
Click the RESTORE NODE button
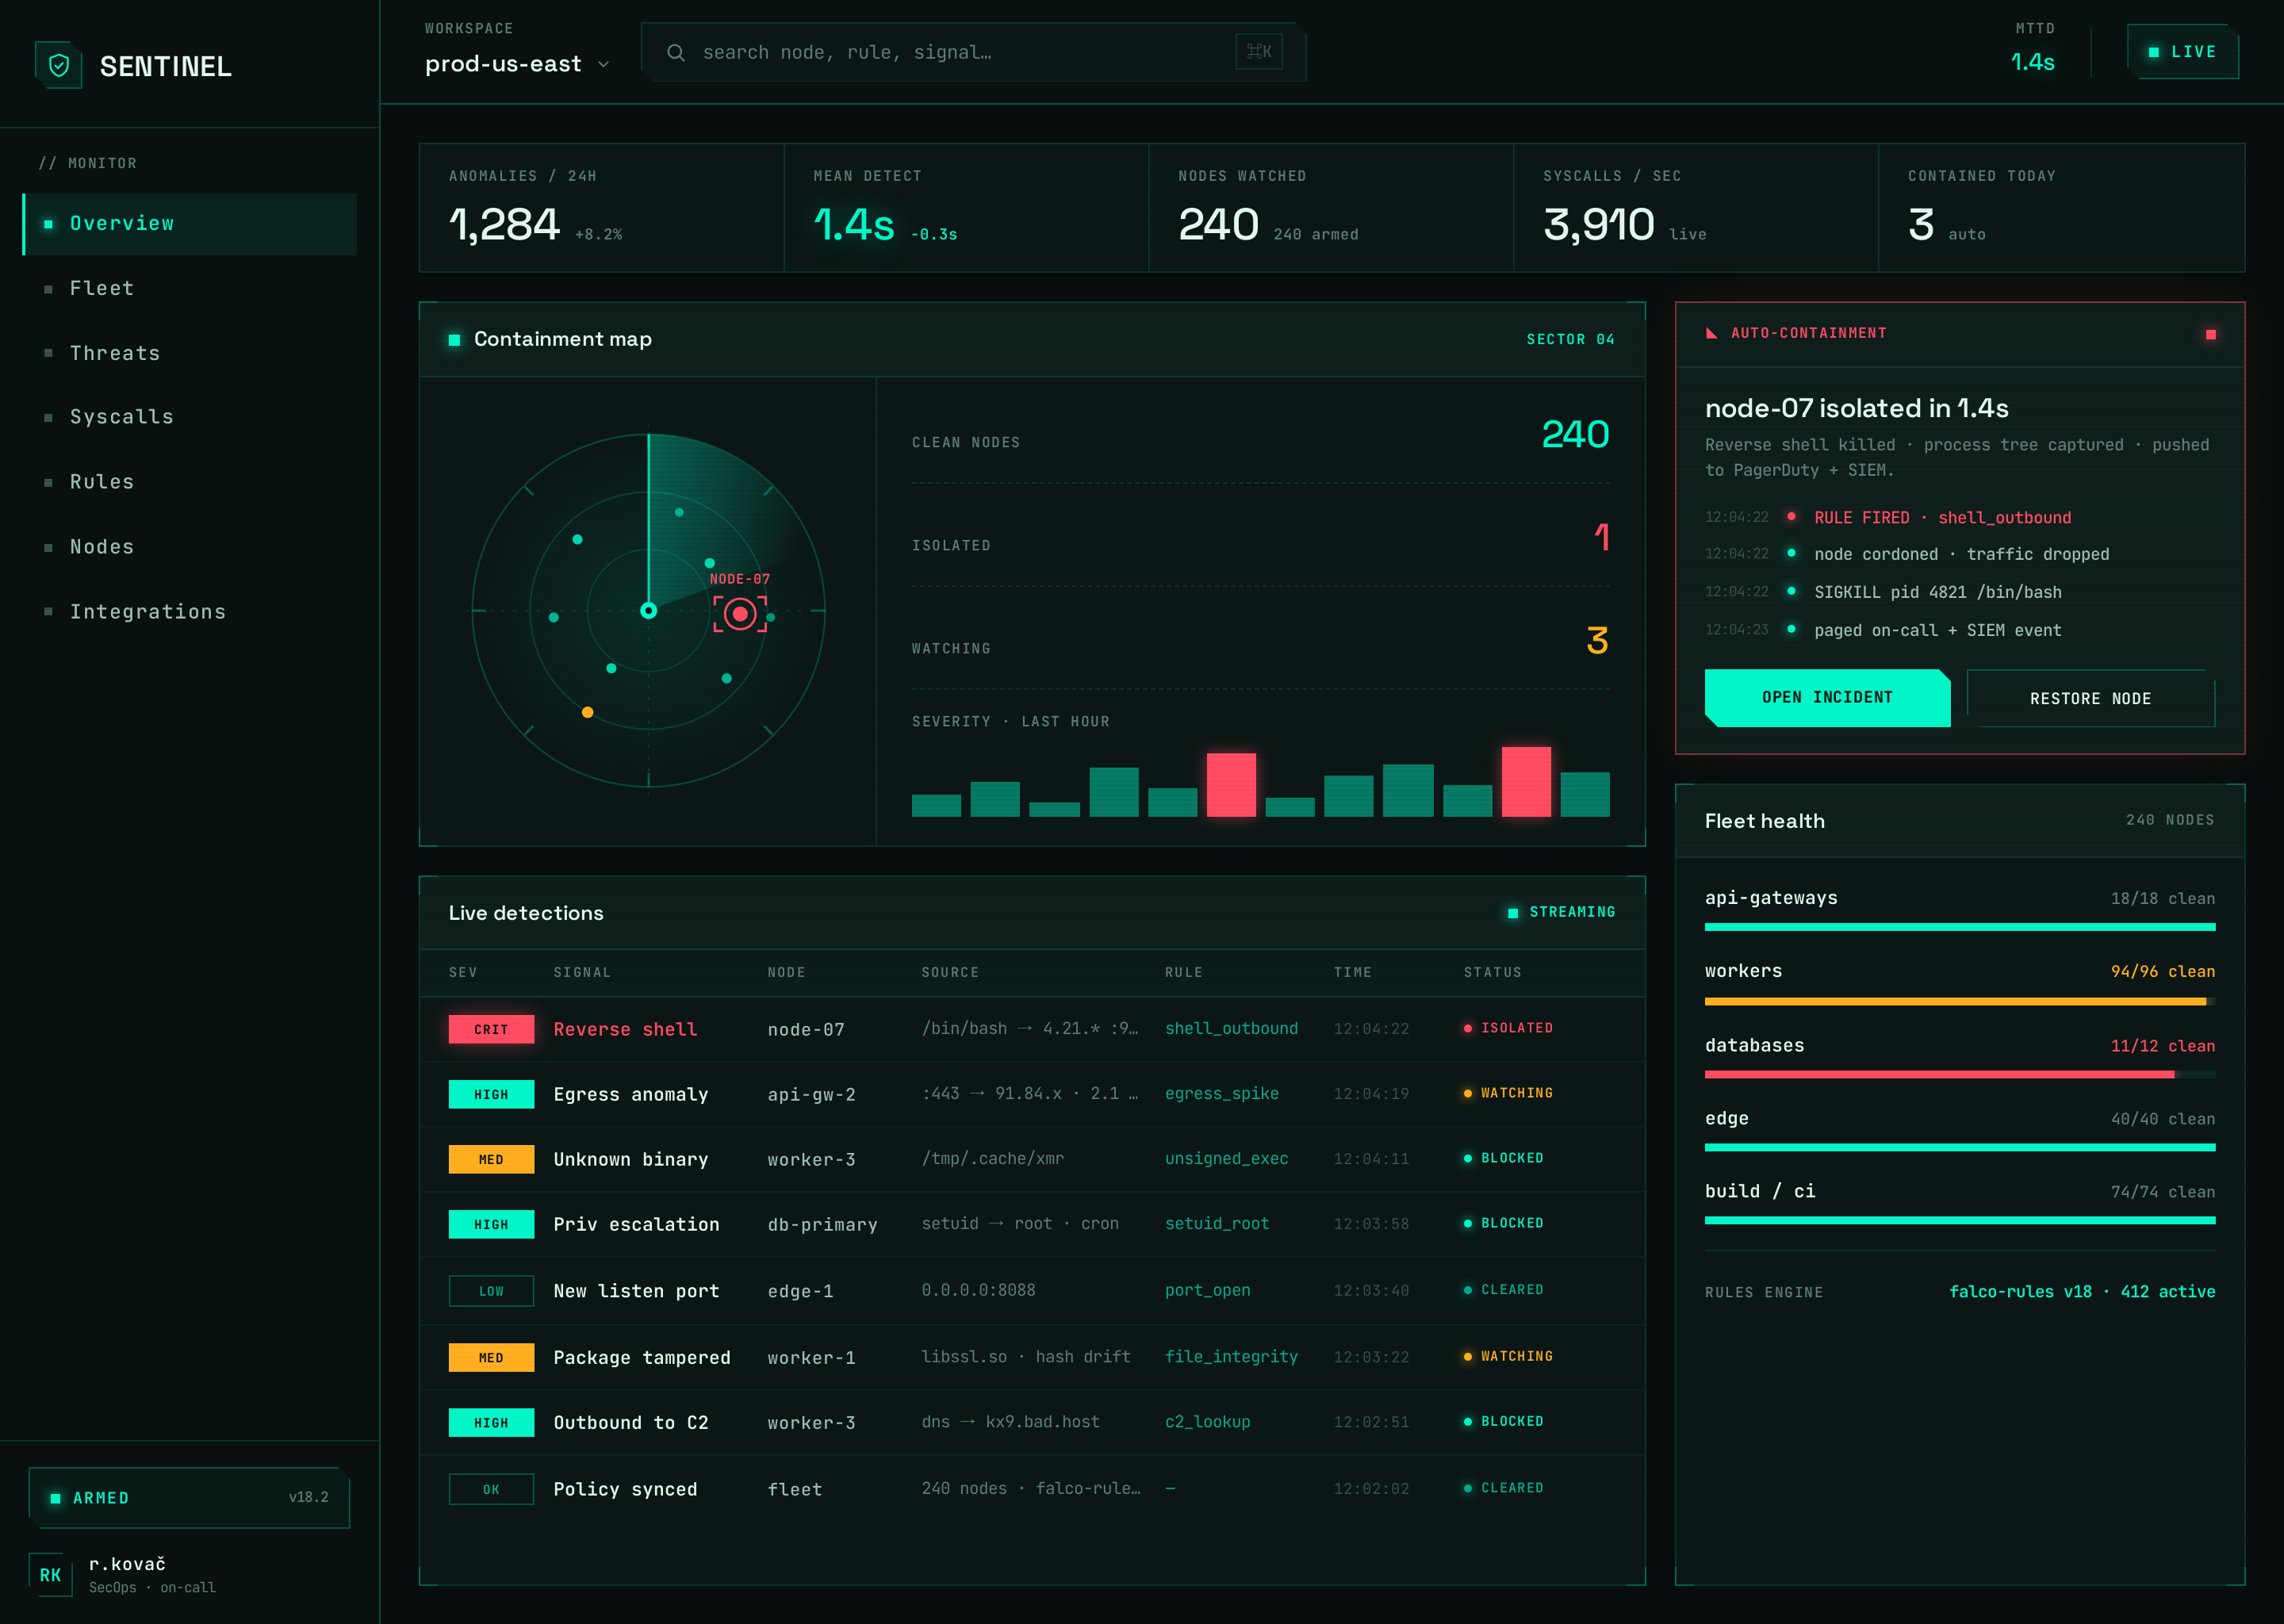coord(2090,698)
